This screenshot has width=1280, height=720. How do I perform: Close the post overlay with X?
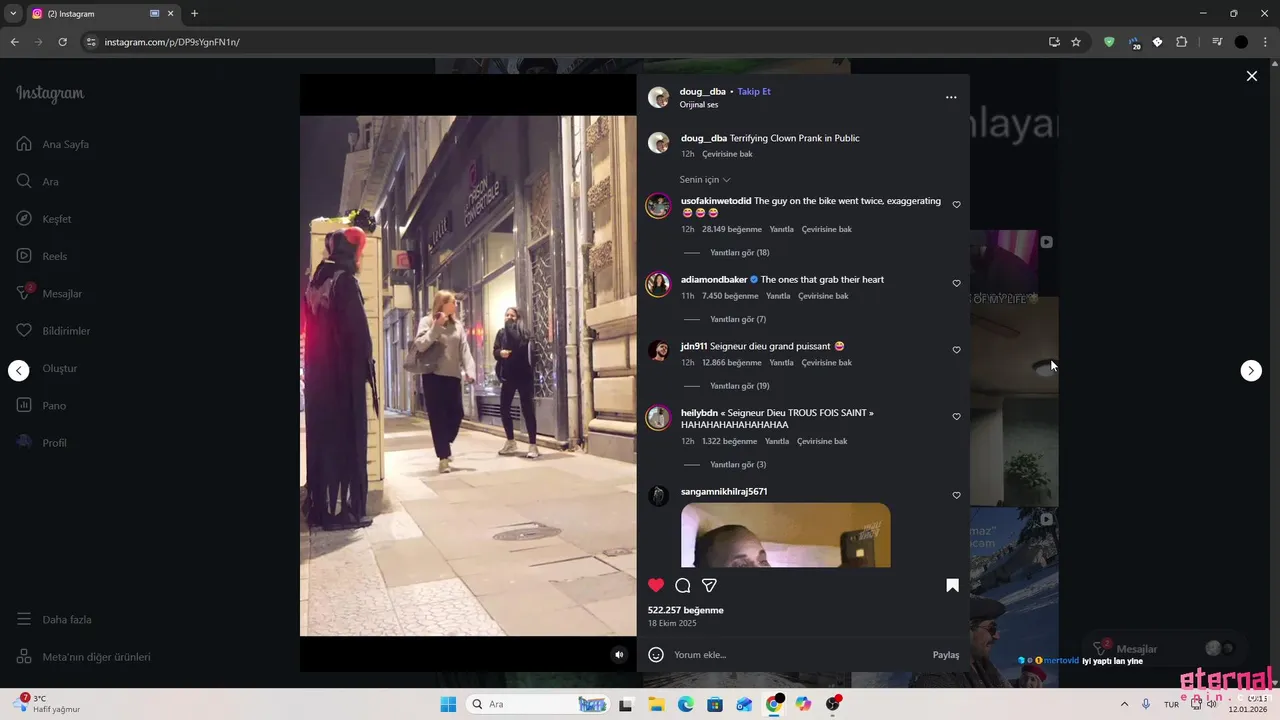pos(1251,76)
